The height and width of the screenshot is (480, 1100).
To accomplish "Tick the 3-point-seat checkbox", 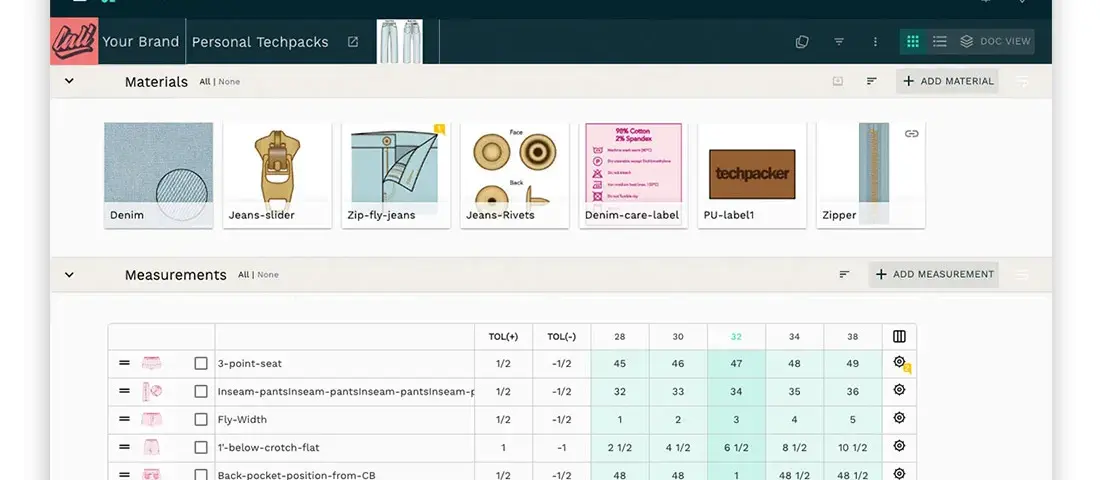I will tap(201, 364).
